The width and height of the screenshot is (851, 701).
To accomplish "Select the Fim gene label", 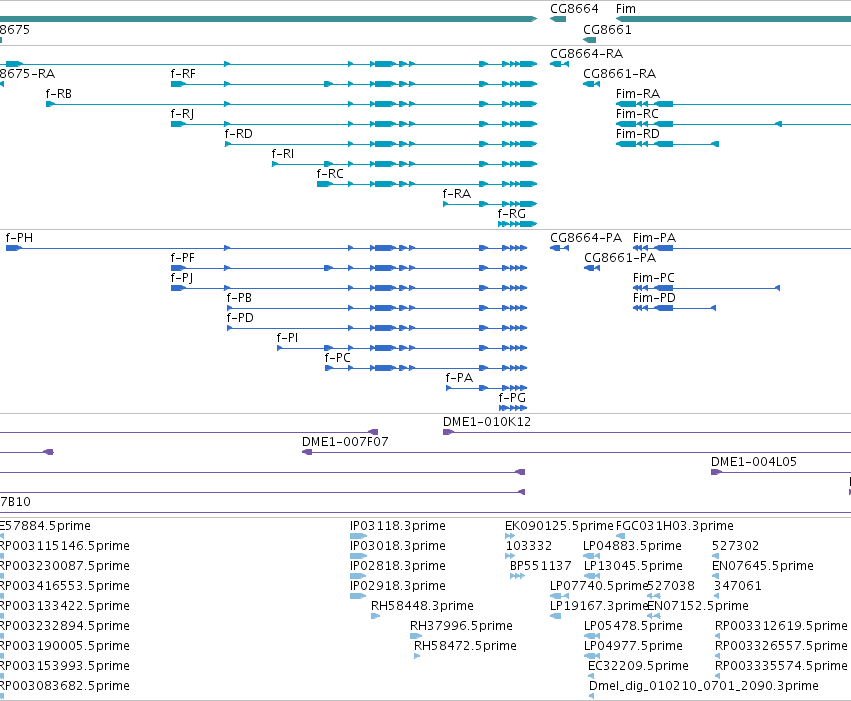I will [x=625, y=9].
